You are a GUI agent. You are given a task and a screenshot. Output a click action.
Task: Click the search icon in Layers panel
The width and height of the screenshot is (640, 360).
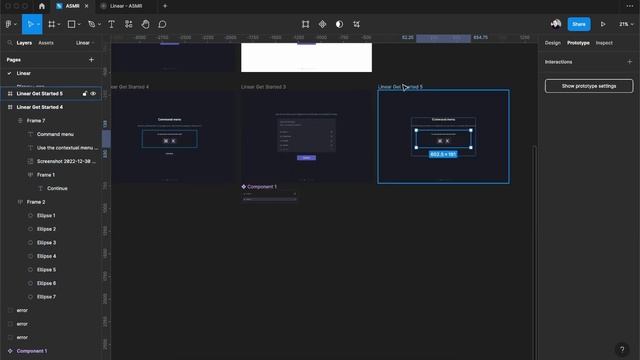(x=9, y=43)
